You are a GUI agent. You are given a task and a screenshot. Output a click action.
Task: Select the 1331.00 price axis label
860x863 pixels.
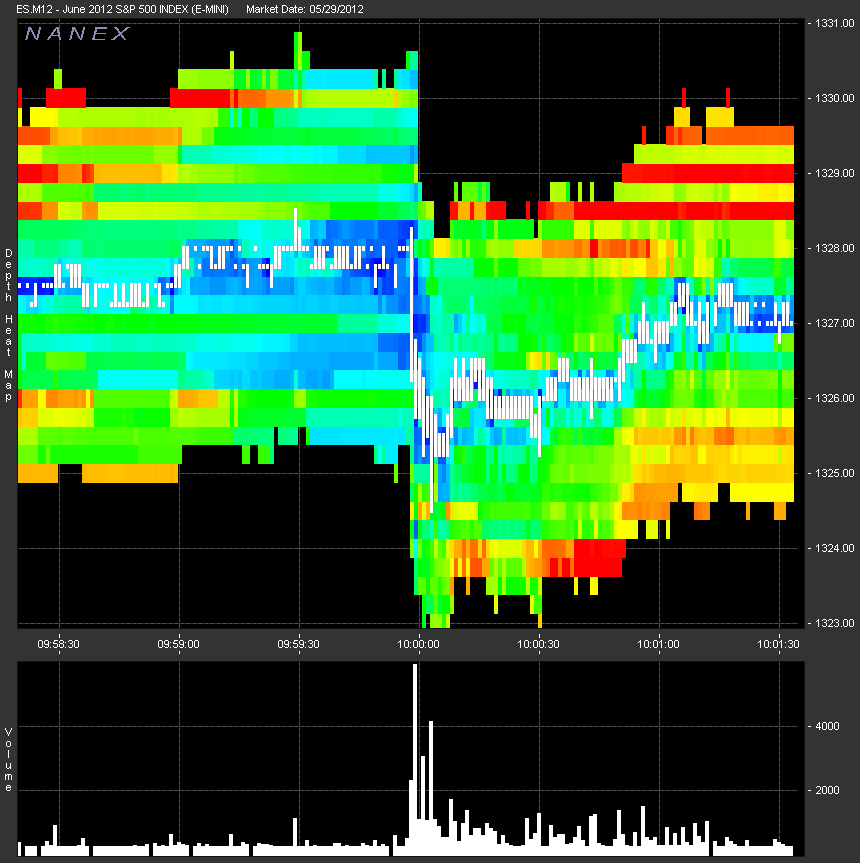(834, 23)
